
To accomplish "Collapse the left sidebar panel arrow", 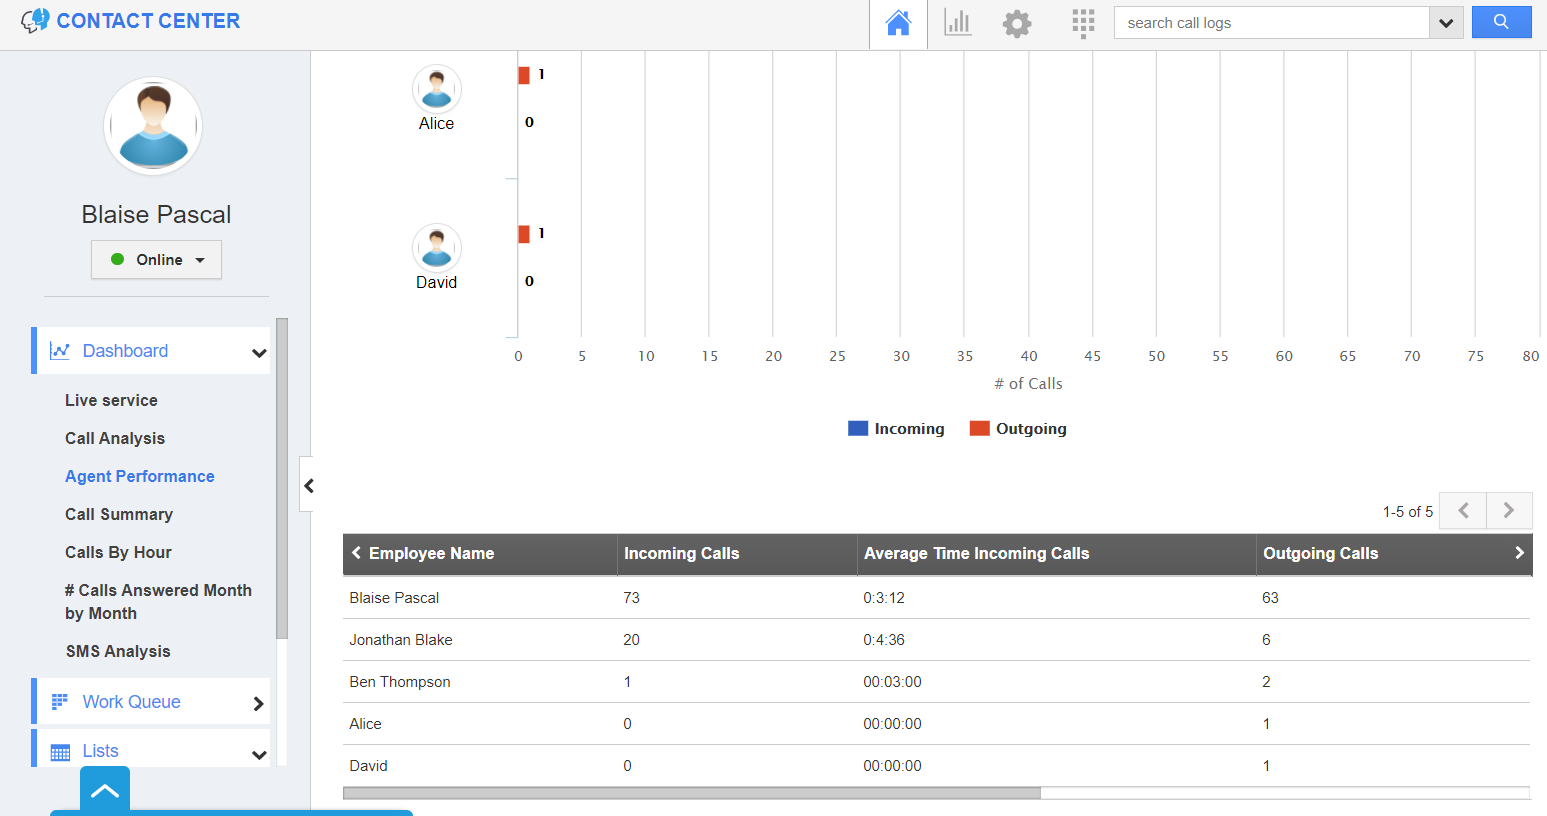I will (x=308, y=486).
